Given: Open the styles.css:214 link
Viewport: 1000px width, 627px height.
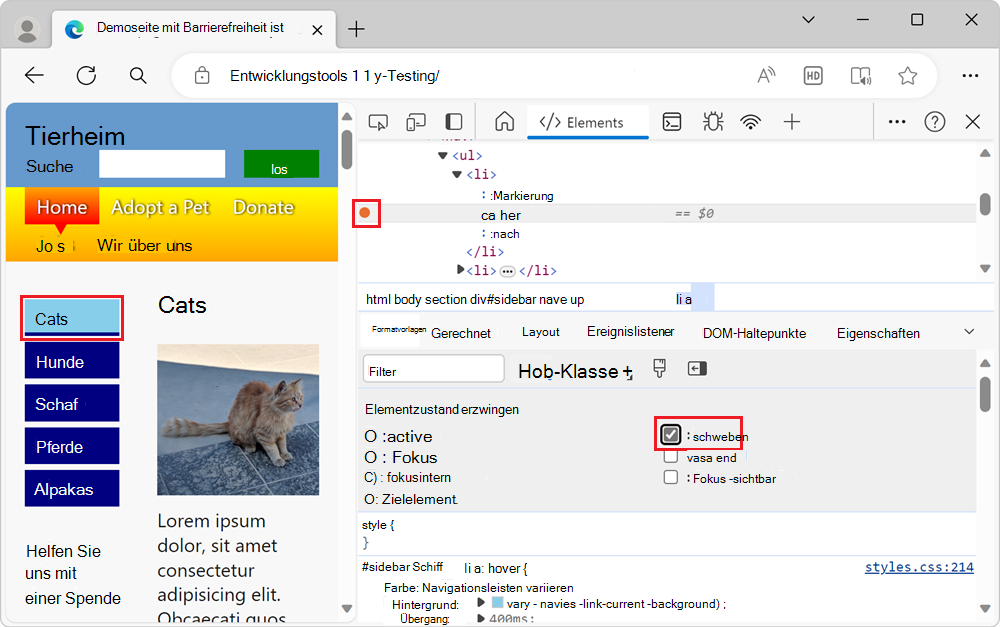Looking at the screenshot, I should coord(918,567).
